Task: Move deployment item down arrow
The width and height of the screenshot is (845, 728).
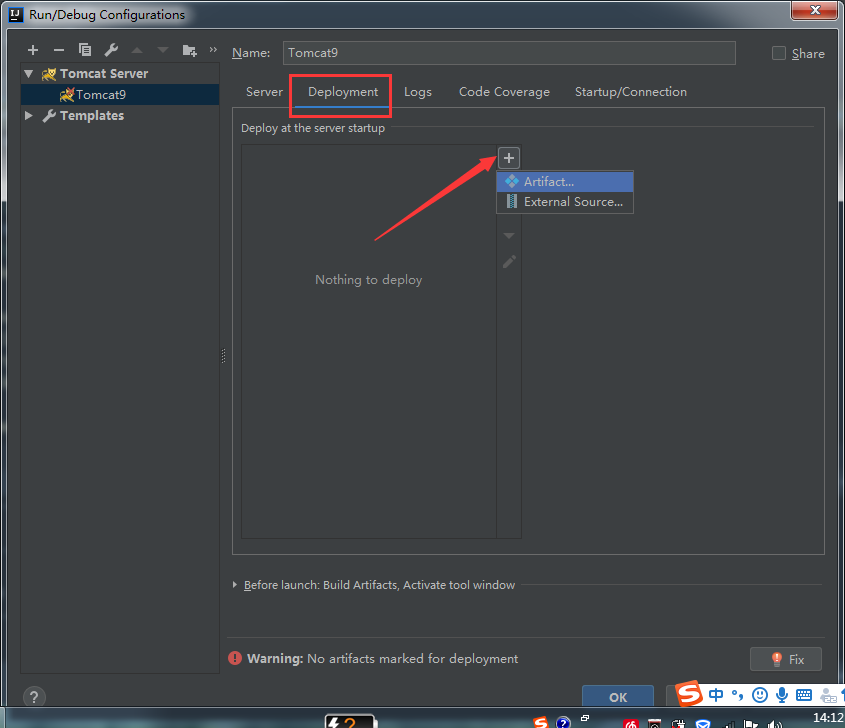Action: [509, 236]
